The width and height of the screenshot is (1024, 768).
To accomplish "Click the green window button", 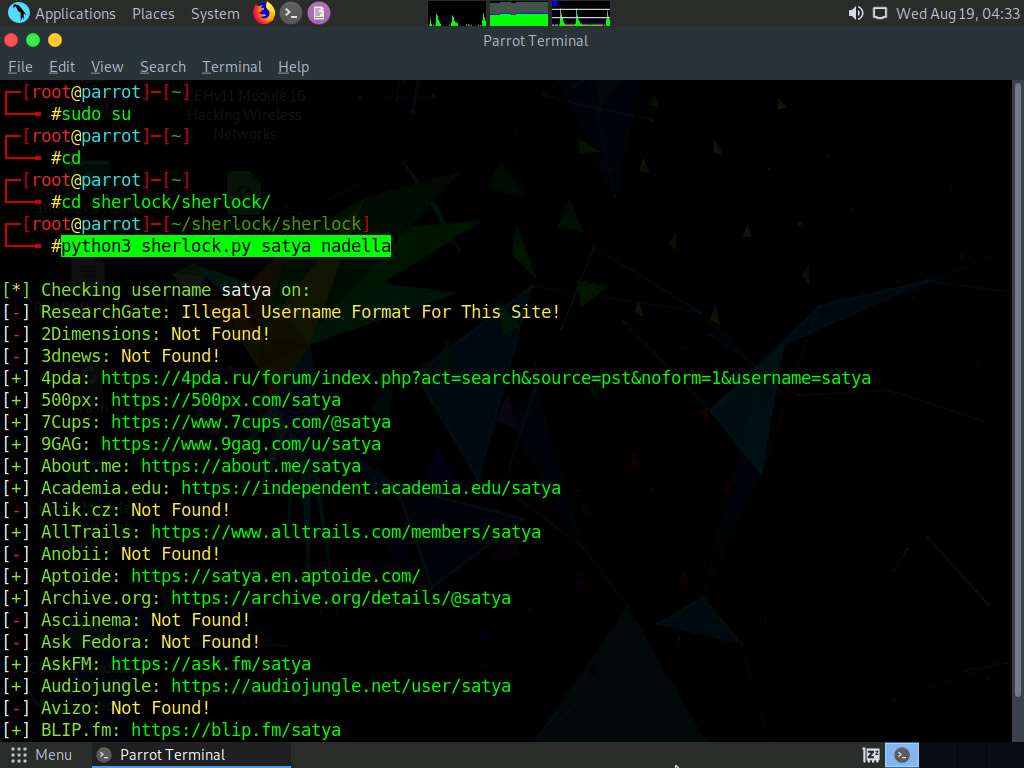I will pos(33,40).
